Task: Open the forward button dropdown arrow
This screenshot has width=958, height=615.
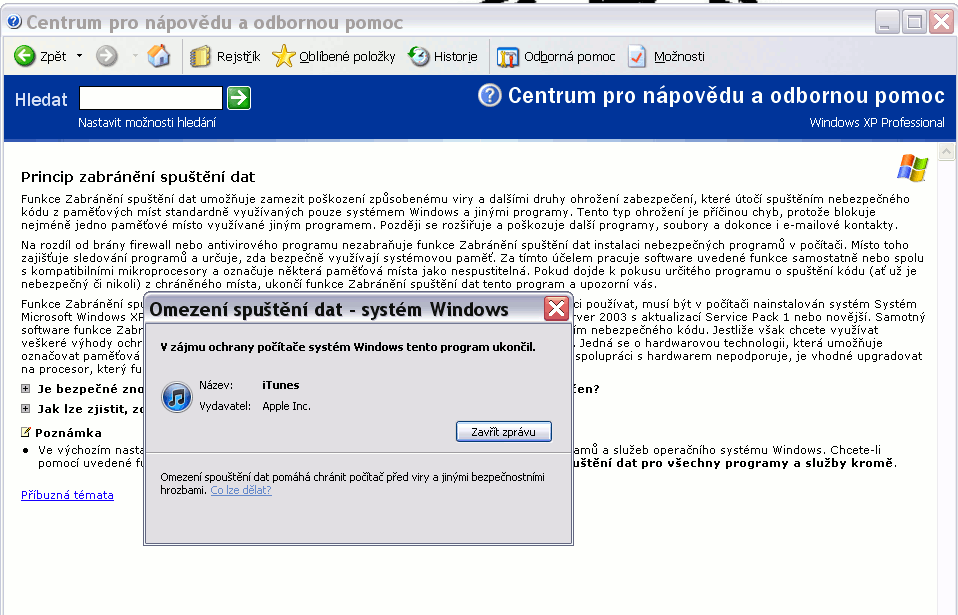Action: (x=135, y=56)
